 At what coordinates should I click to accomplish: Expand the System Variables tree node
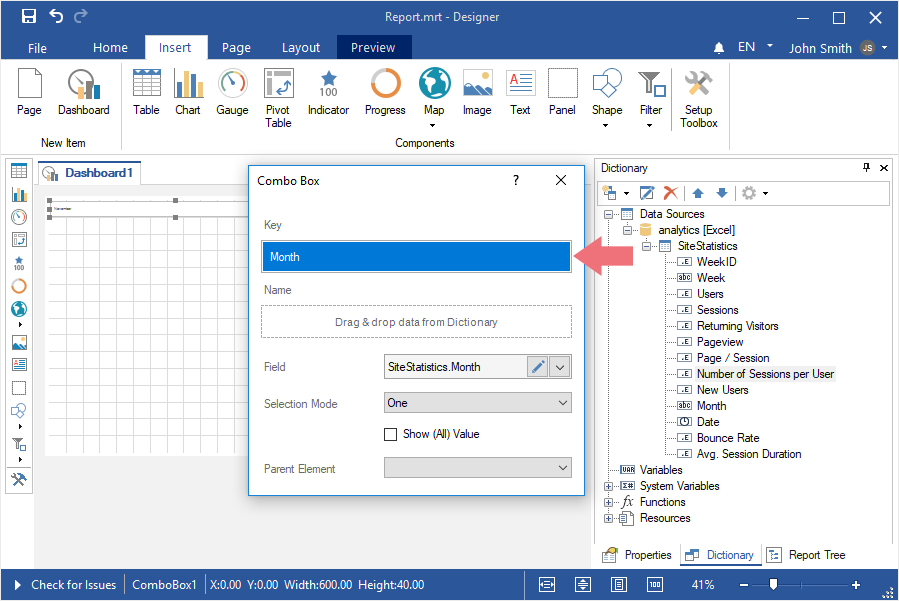pos(608,486)
